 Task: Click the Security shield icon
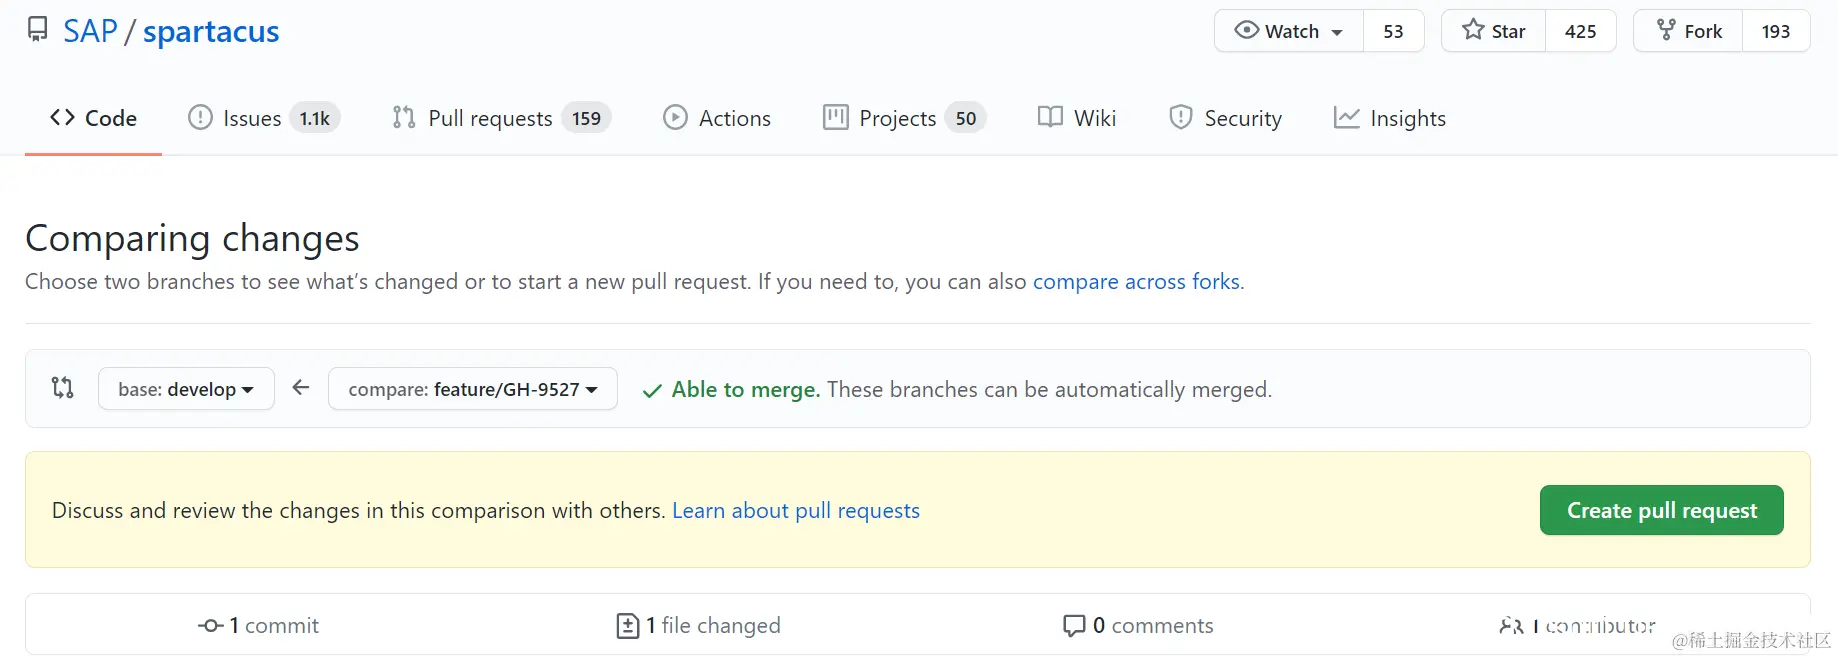(1180, 118)
